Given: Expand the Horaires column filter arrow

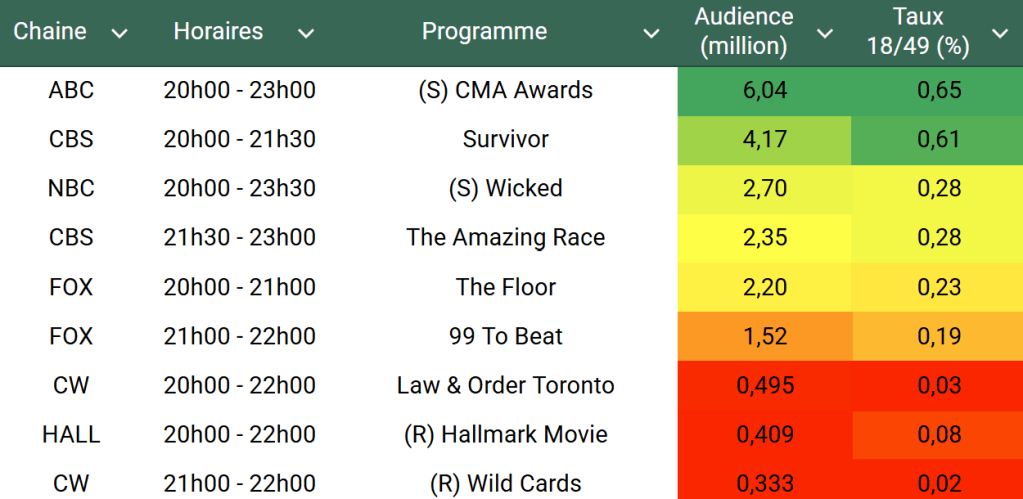Looking at the screenshot, I should 306,33.
